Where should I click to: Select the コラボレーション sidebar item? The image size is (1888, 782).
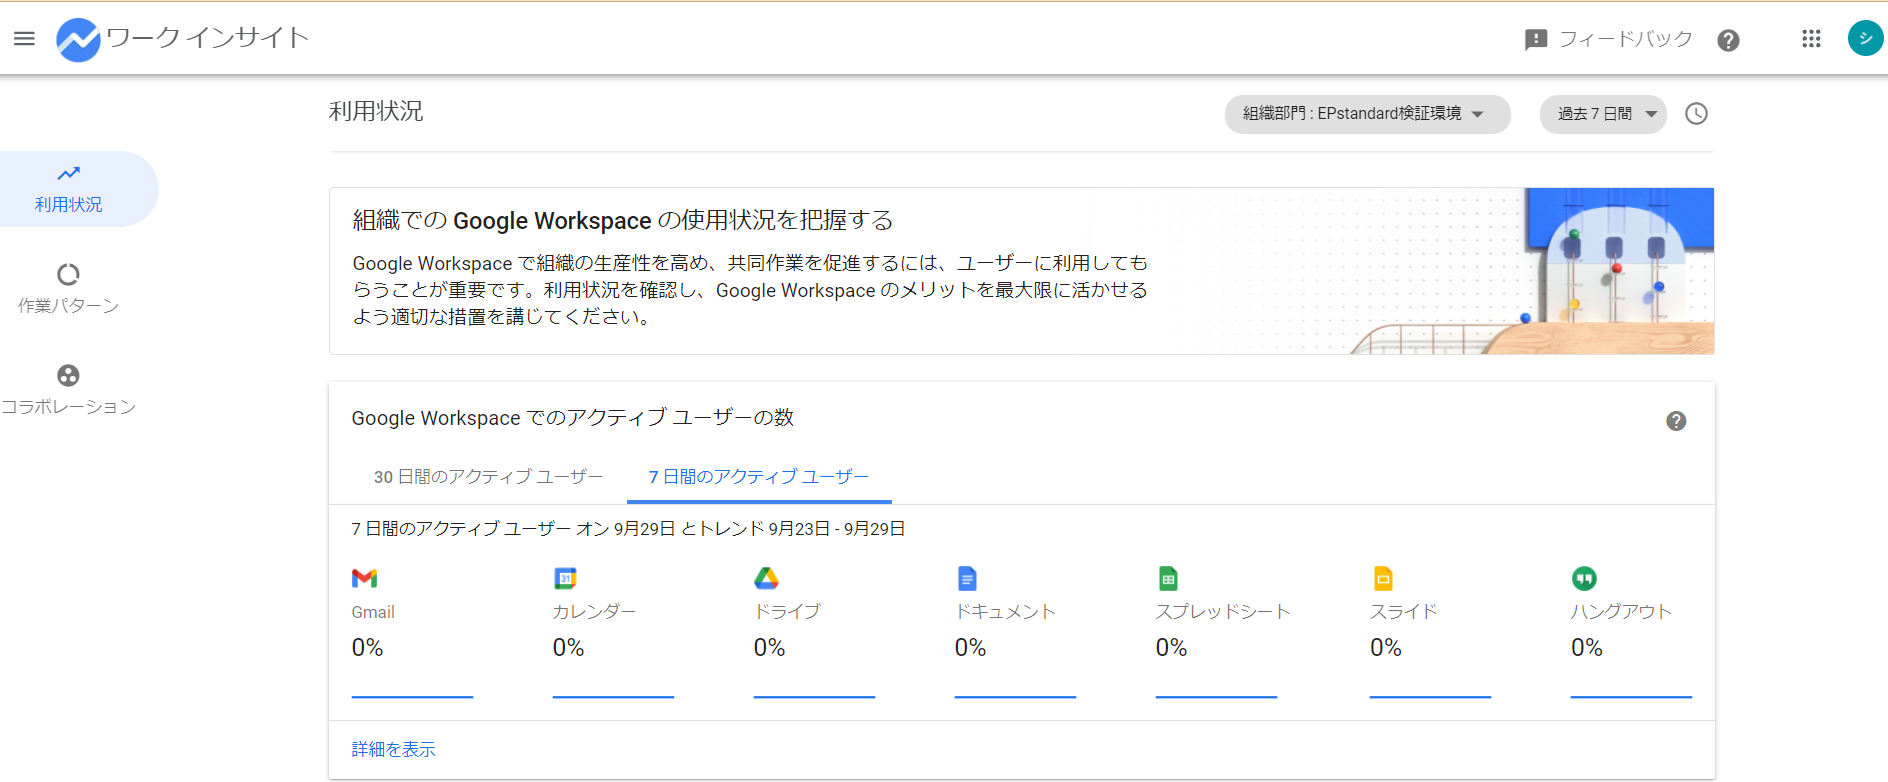coord(68,390)
